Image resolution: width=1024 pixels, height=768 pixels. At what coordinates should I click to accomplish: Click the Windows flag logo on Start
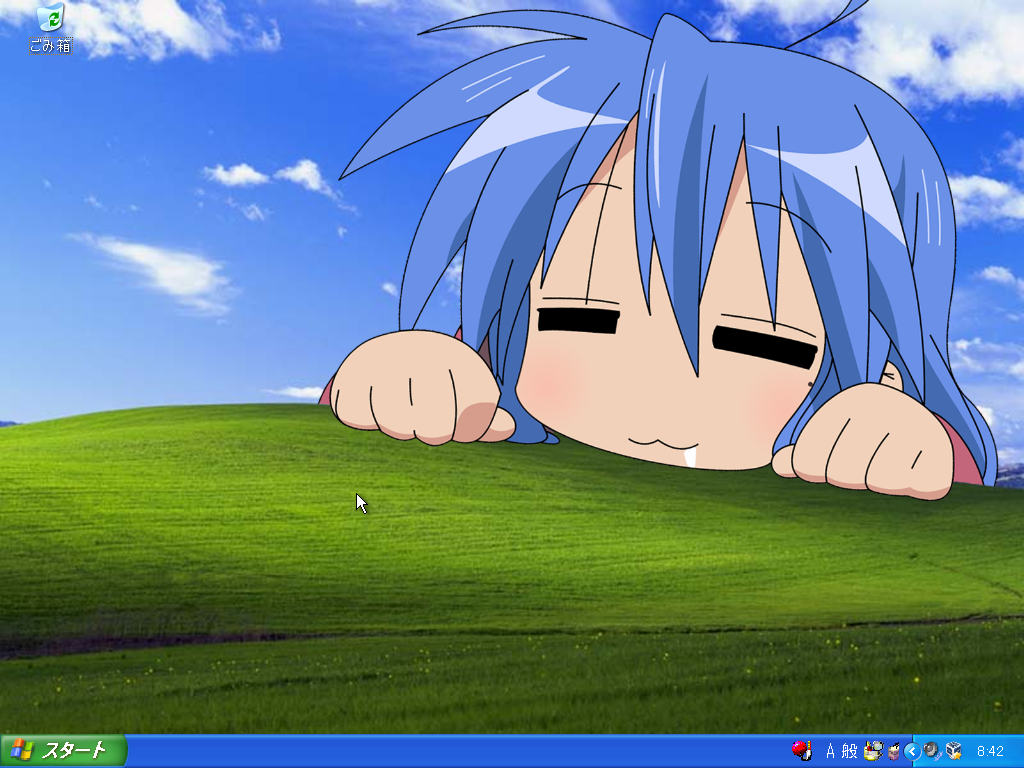pyautogui.click(x=21, y=750)
